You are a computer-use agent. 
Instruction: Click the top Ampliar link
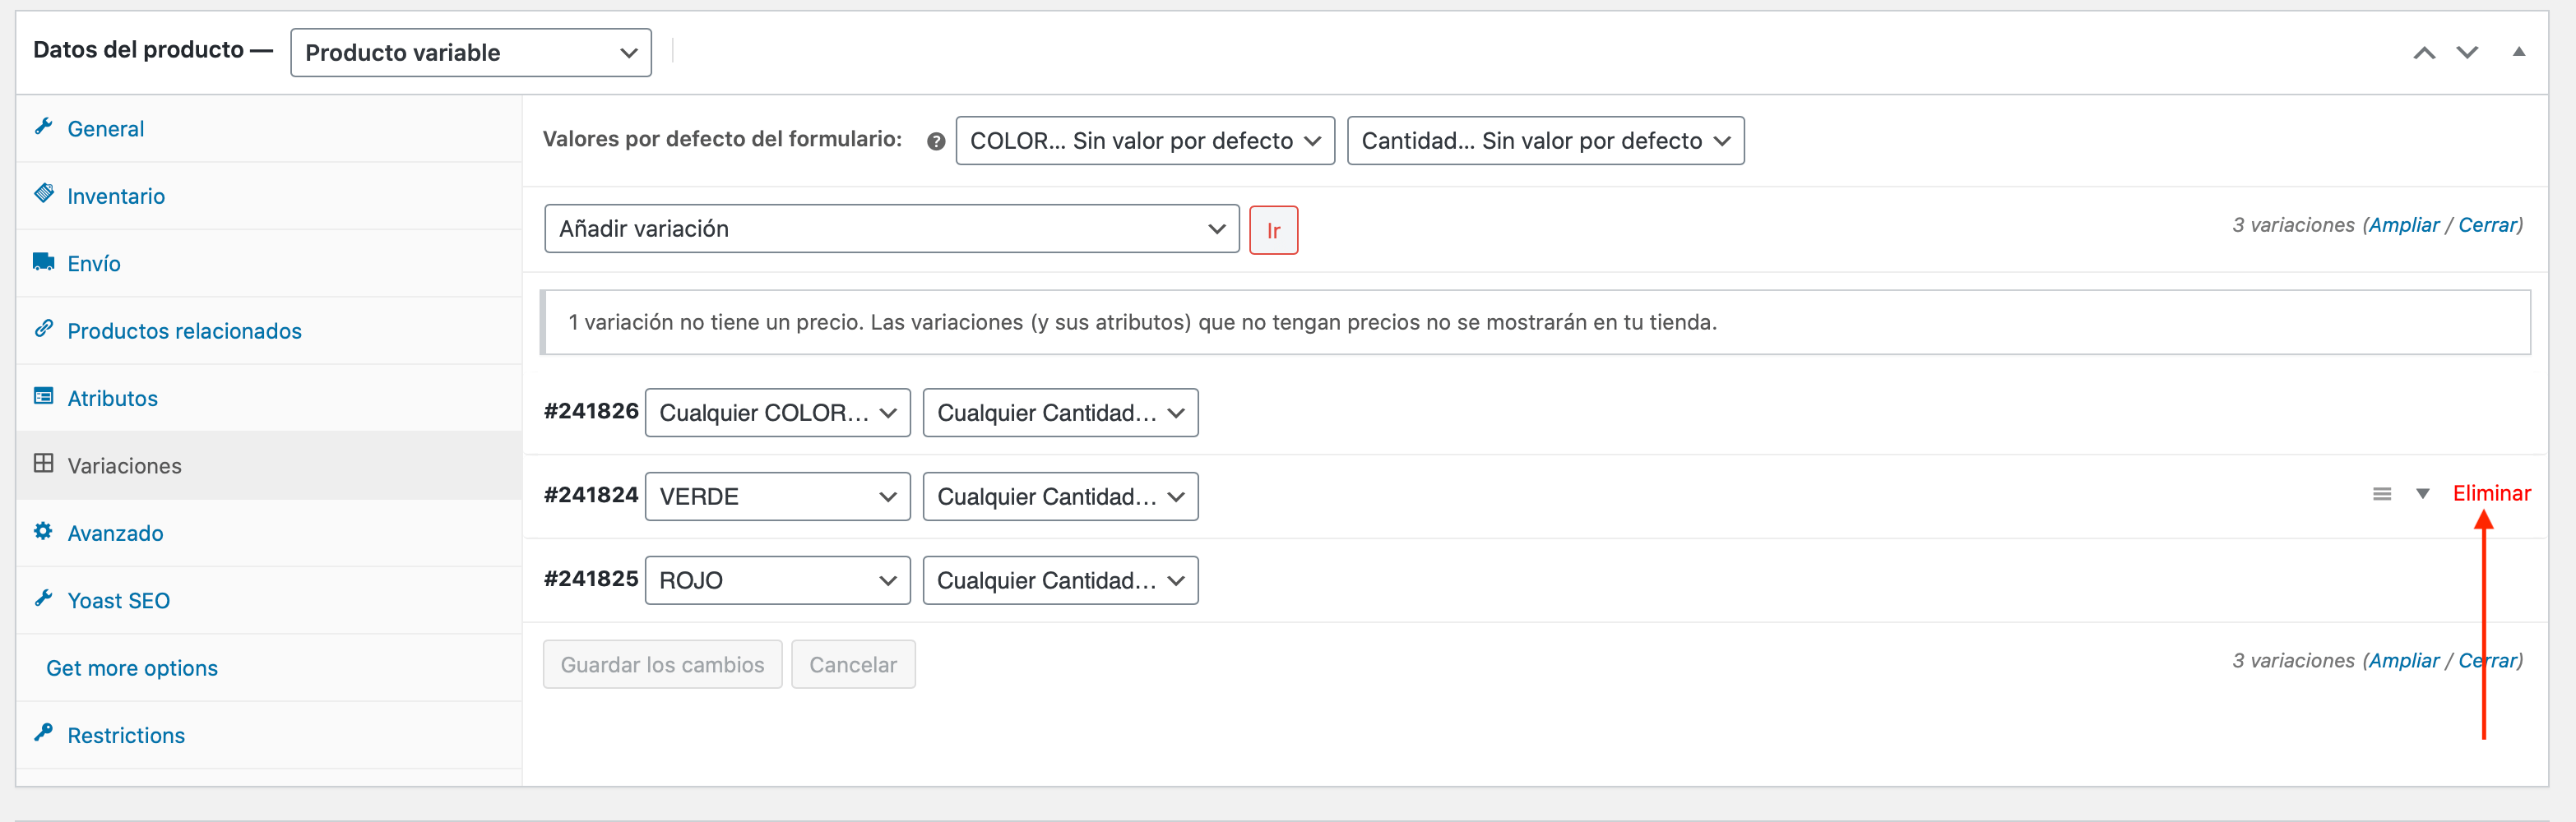(2404, 226)
